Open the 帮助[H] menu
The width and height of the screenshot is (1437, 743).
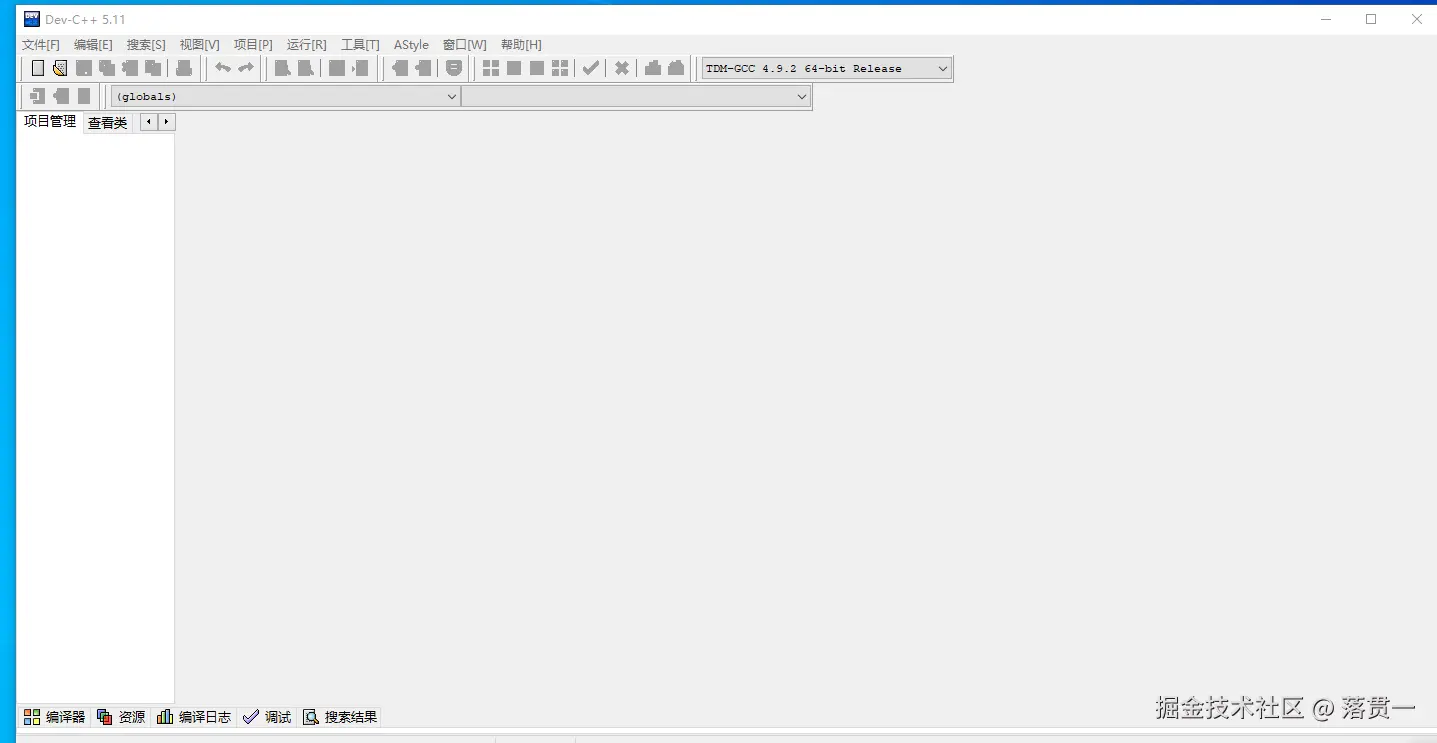[x=521, y=45]
